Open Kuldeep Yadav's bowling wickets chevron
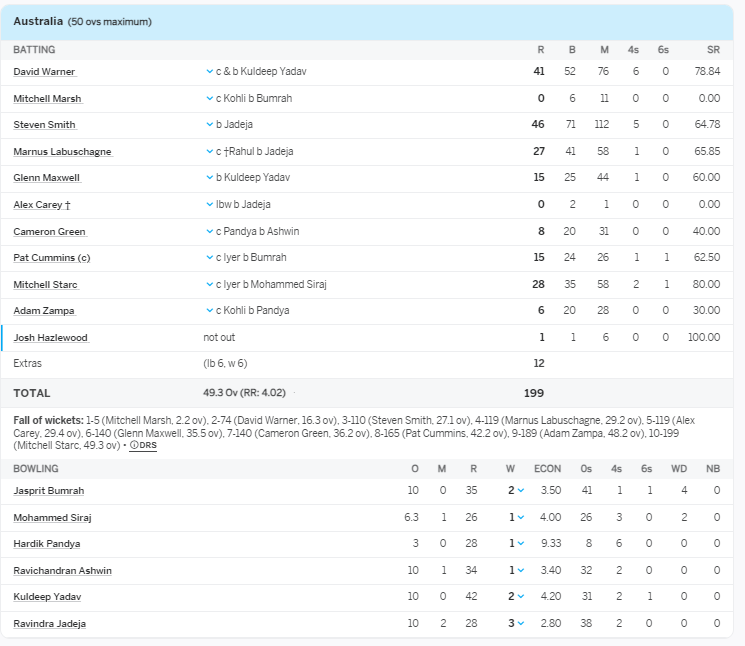Viewport: 745px width, 646px height. (x=521, y=597)
